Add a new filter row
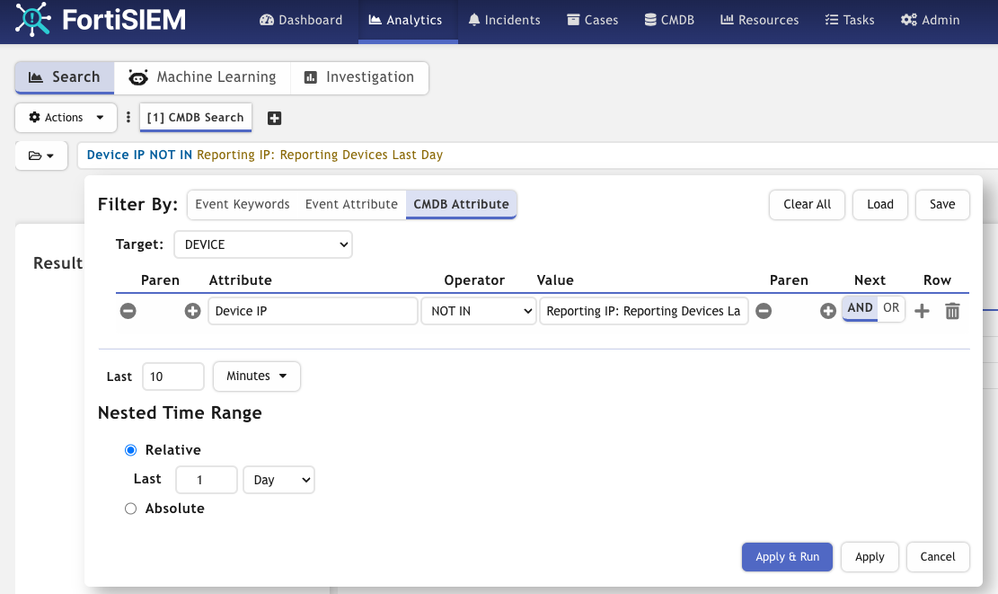 click(x=922, y=311)
